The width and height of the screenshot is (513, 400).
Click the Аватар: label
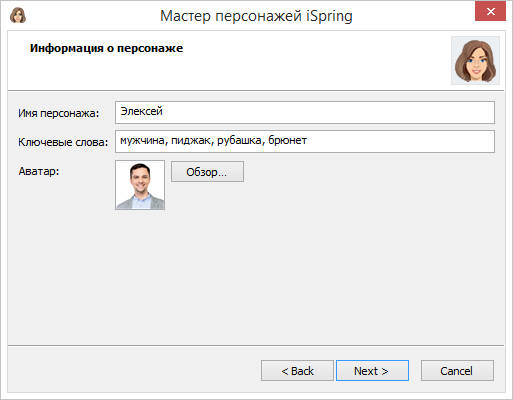coord(39,171)
